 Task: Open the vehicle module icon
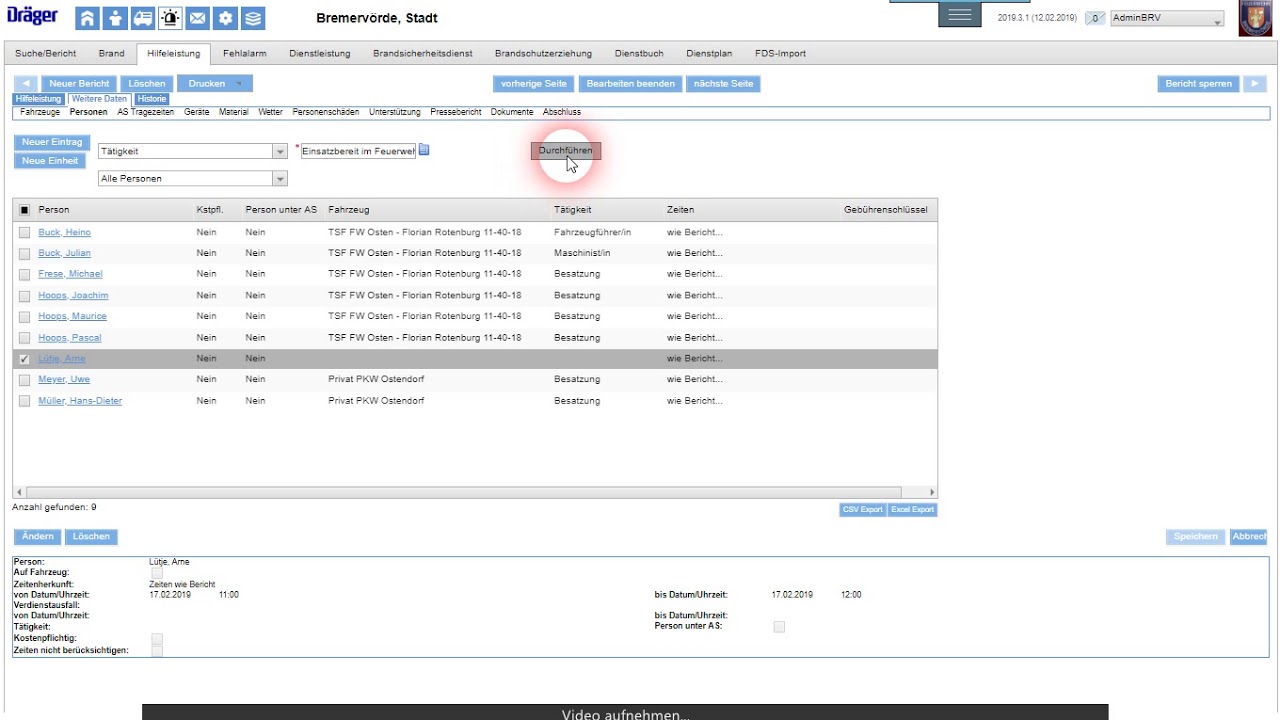point(142,17)
